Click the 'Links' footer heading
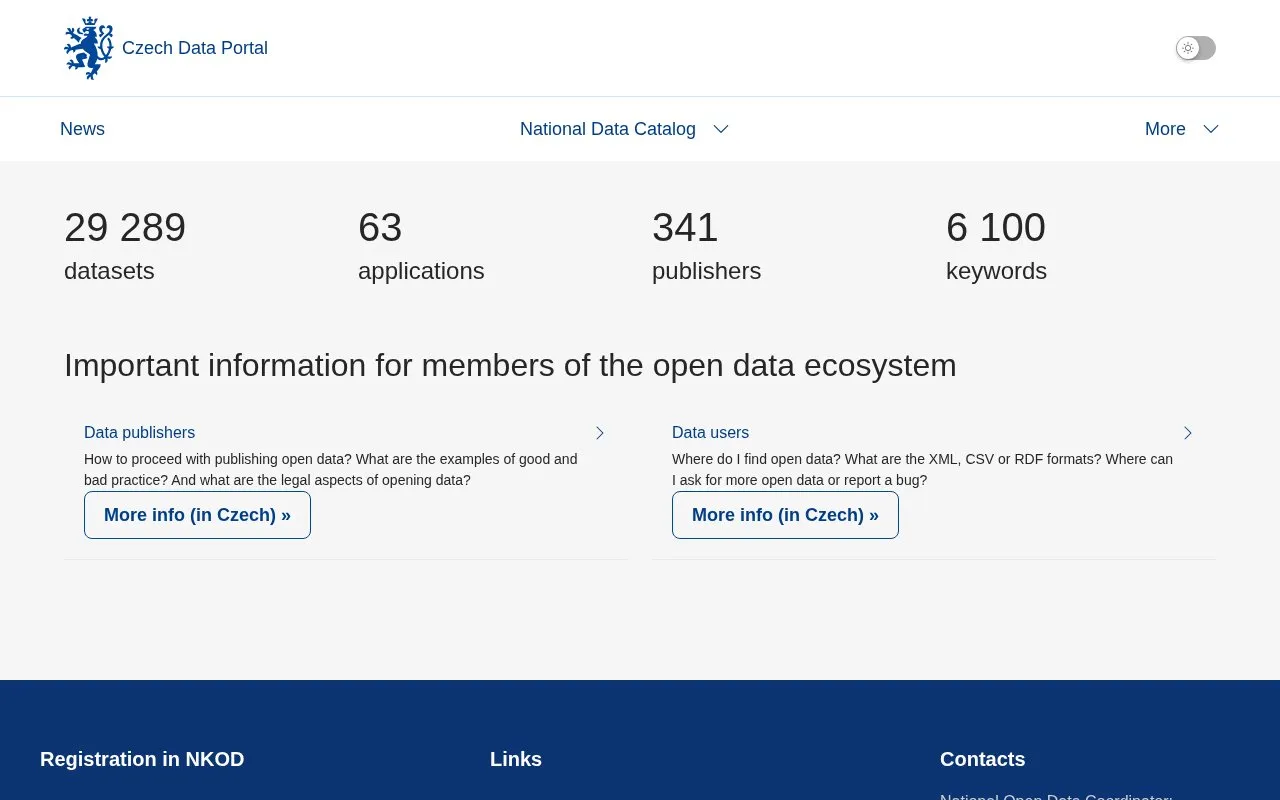This screenshot has width=1280, height=800. pos(516,759)
